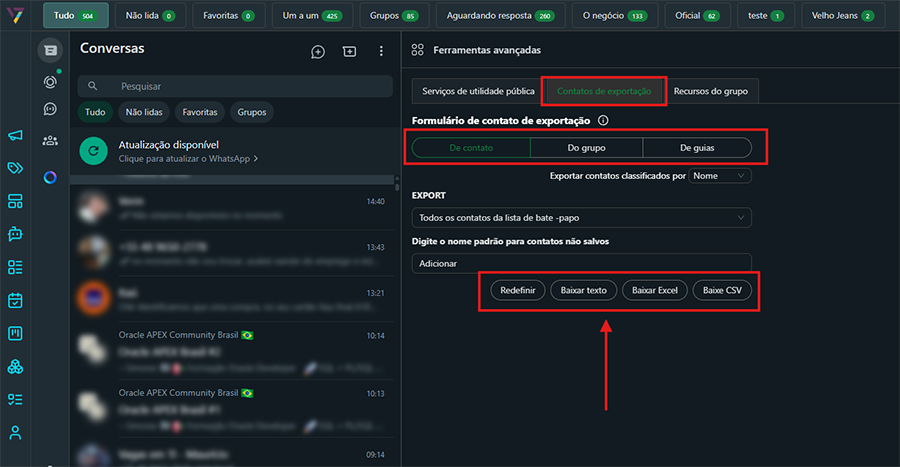Screen dimensions: 900x467
Task: Select the 'Do grupo' export option
Action: [586, 148]
